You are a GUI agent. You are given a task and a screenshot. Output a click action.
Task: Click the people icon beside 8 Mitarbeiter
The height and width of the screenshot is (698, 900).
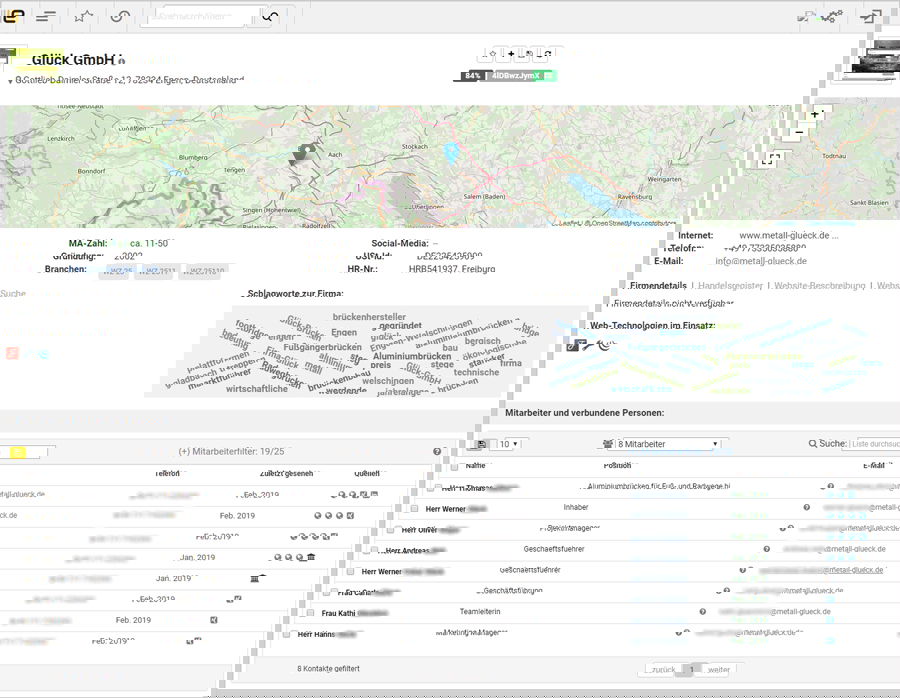click(x=608, y=444)
